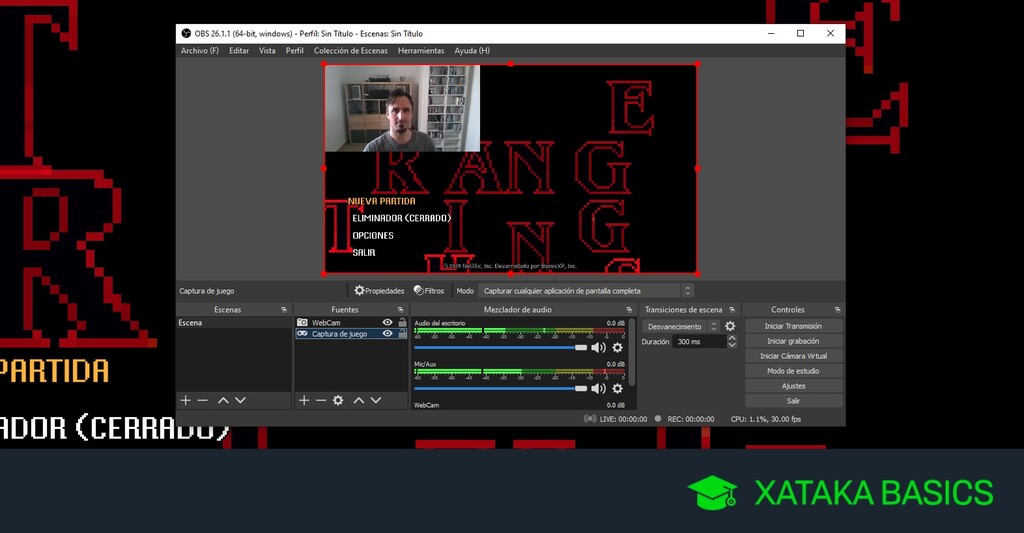Enable Modo de estudio
Image resolution: width=1024 pixels, height=533 pixels.
[x=793, y=371]
